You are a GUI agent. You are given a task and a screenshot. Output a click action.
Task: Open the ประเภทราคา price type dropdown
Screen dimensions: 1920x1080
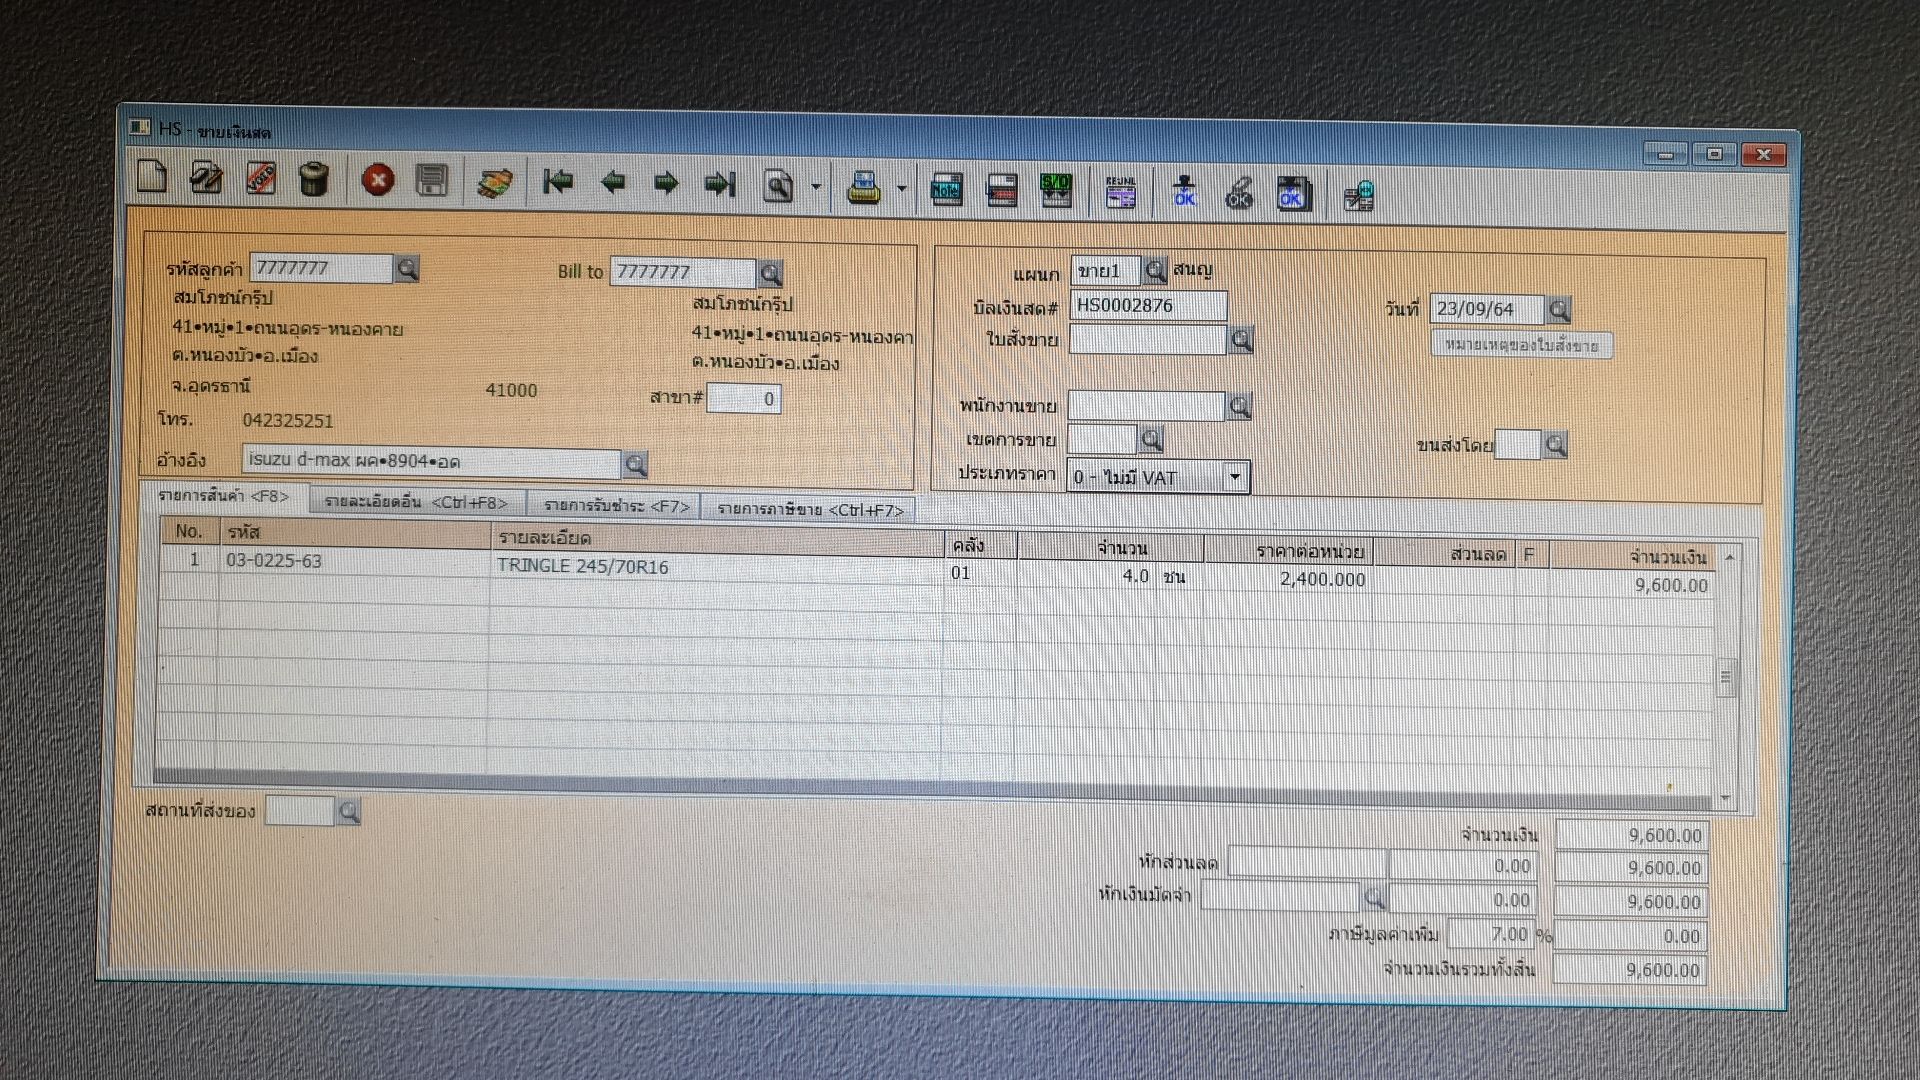[1235, 477]
